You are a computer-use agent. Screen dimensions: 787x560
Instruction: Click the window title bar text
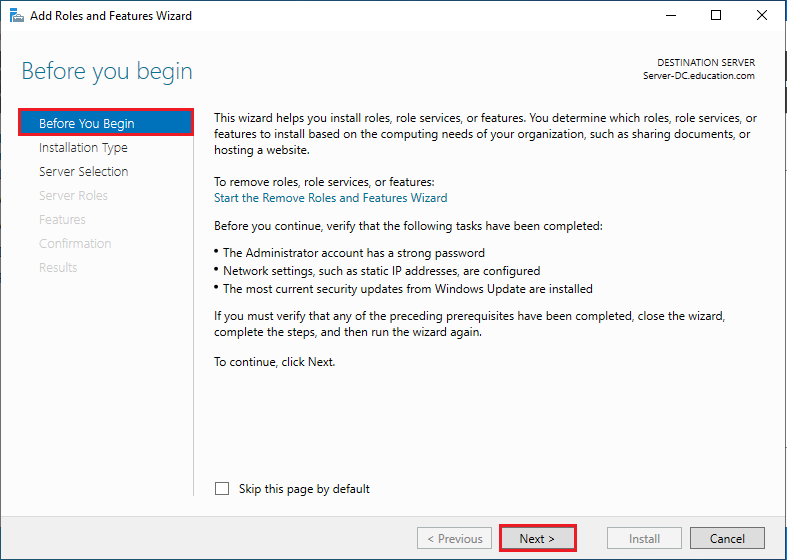point(111,16)
